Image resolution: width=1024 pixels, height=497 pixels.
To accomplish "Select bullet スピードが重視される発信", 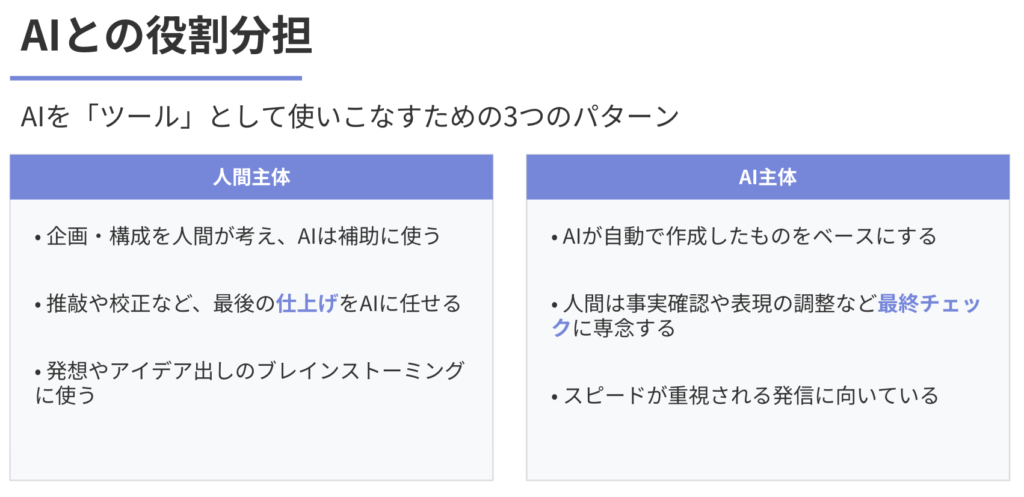I will click(745, 395).
